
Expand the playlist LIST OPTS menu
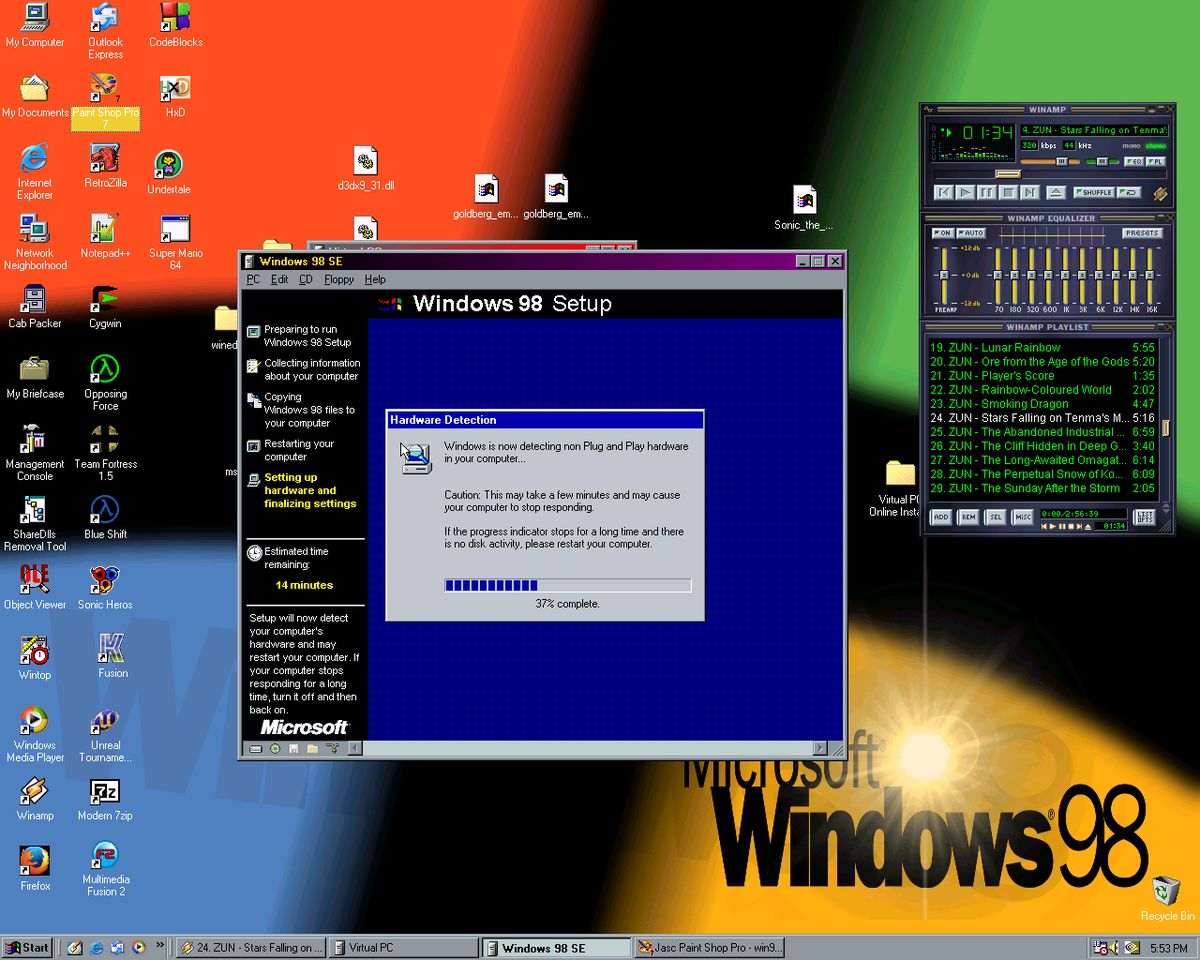pos(1144,517)
